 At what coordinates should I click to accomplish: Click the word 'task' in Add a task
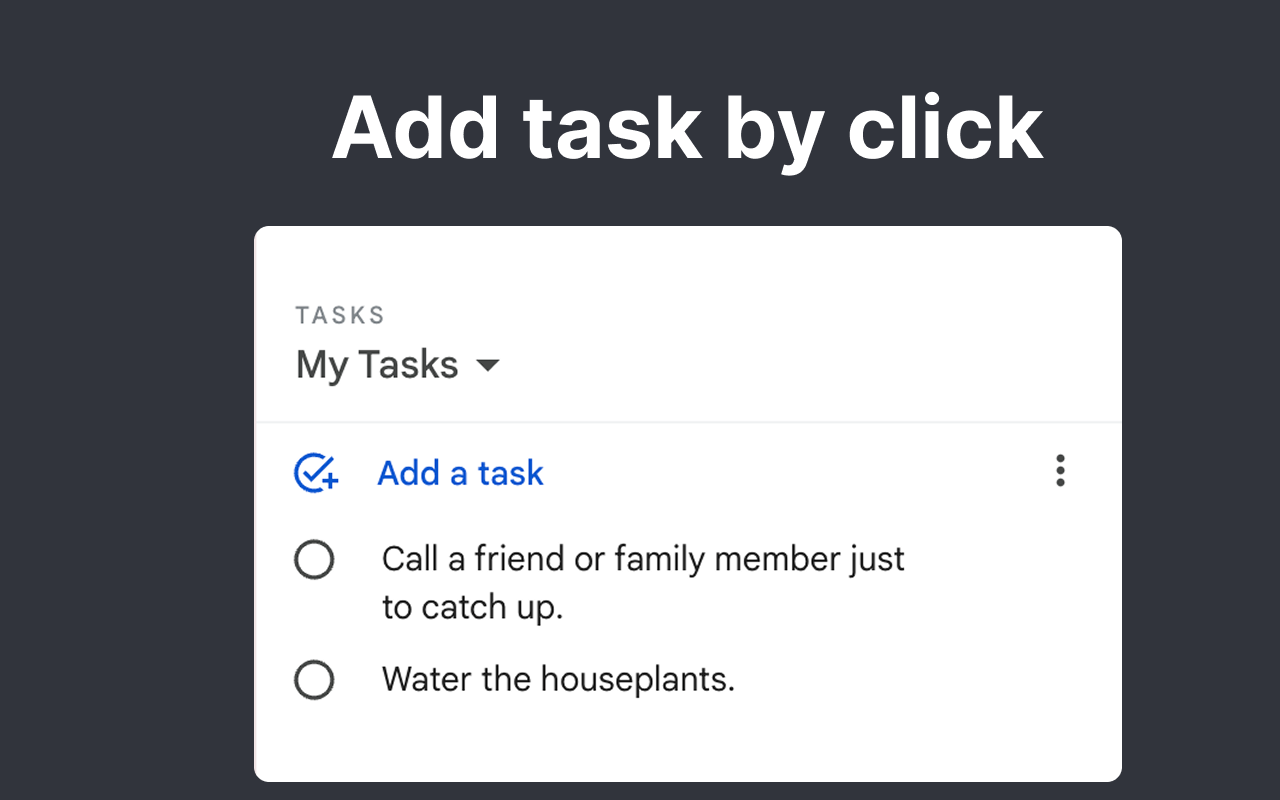point(510,473)
